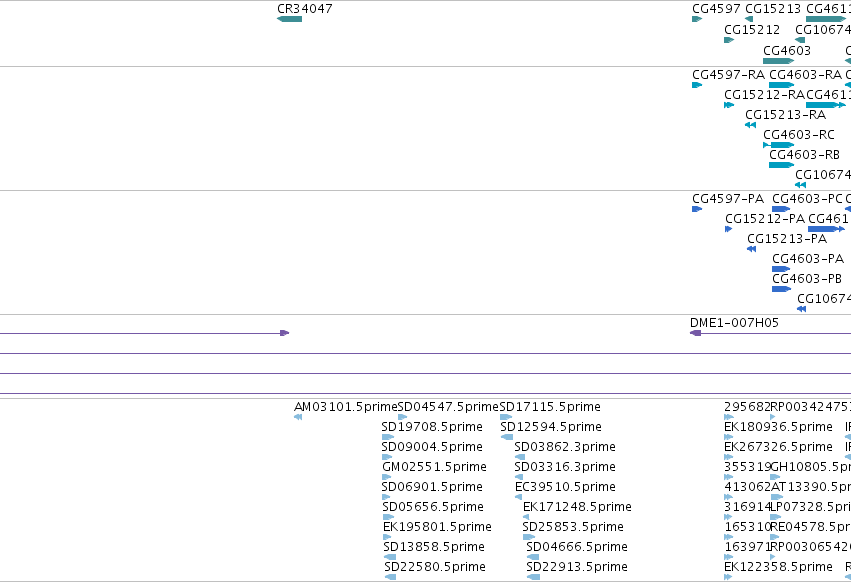
Task: Click protein CG4603-PB
Action: tap(781, 289)
